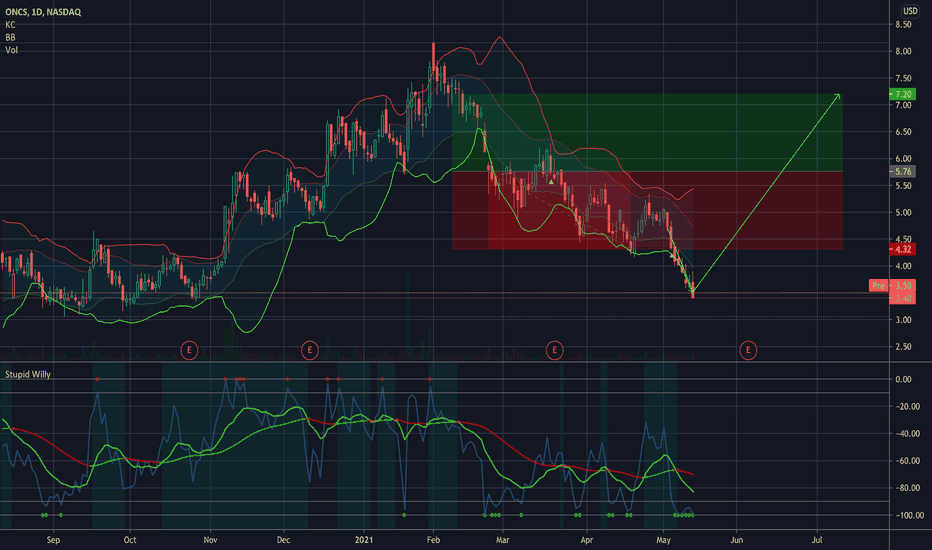Click the Jul label on time axis
Viewport: 932px width, 550px height.
[x=817, y=540]
